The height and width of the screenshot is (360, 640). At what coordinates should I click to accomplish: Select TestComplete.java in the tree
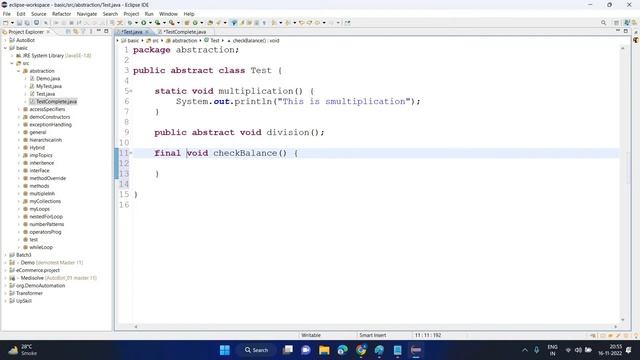pos(56,102)
